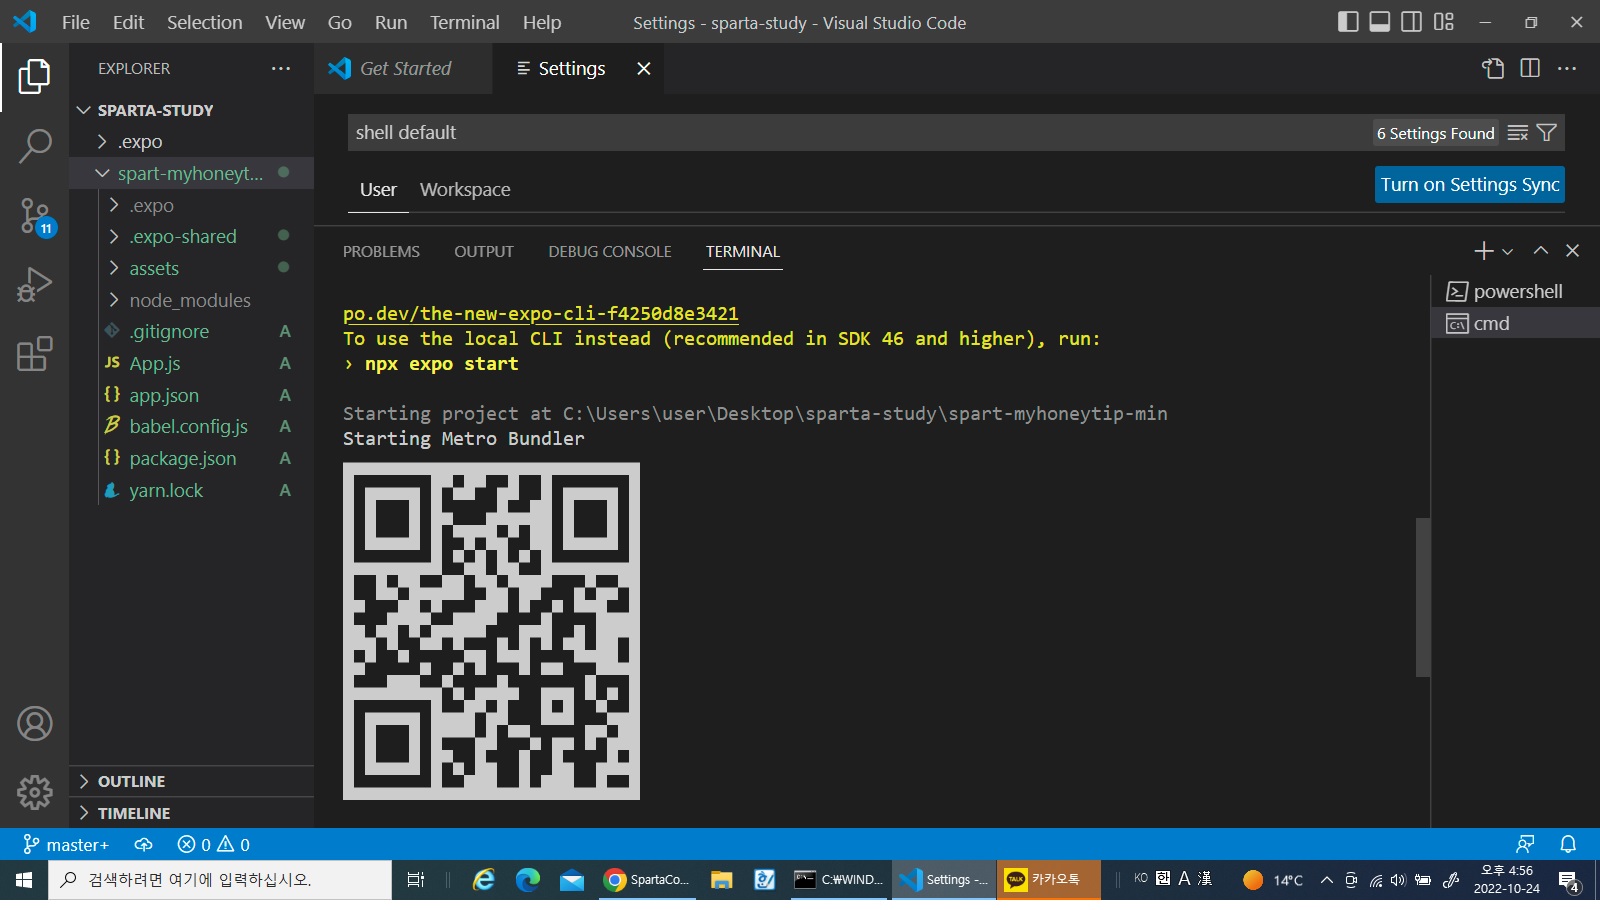
Task: Open the settings filter options
Action: click(x=1546, y=133)
